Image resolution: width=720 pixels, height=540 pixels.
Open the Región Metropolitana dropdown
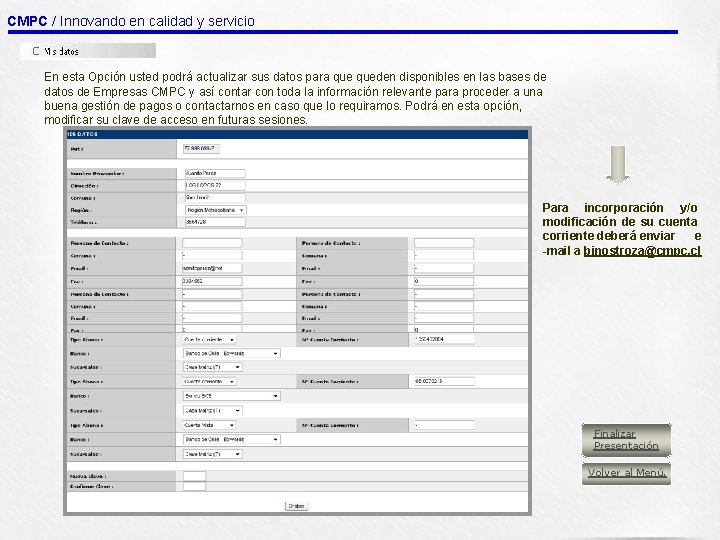tap(215, 210)
